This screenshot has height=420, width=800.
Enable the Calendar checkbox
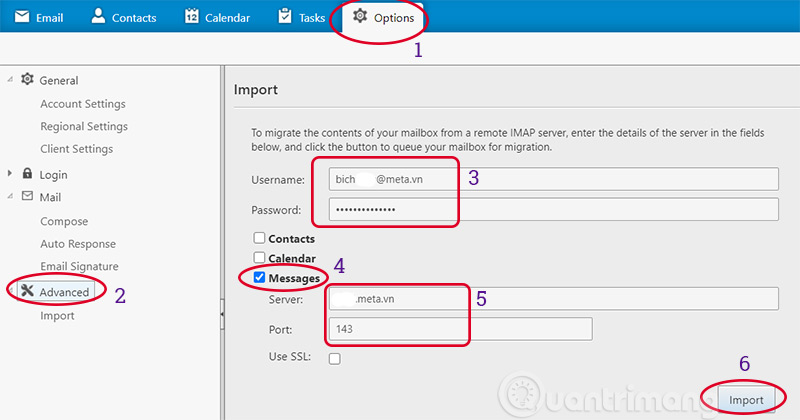tap(259, 257)
